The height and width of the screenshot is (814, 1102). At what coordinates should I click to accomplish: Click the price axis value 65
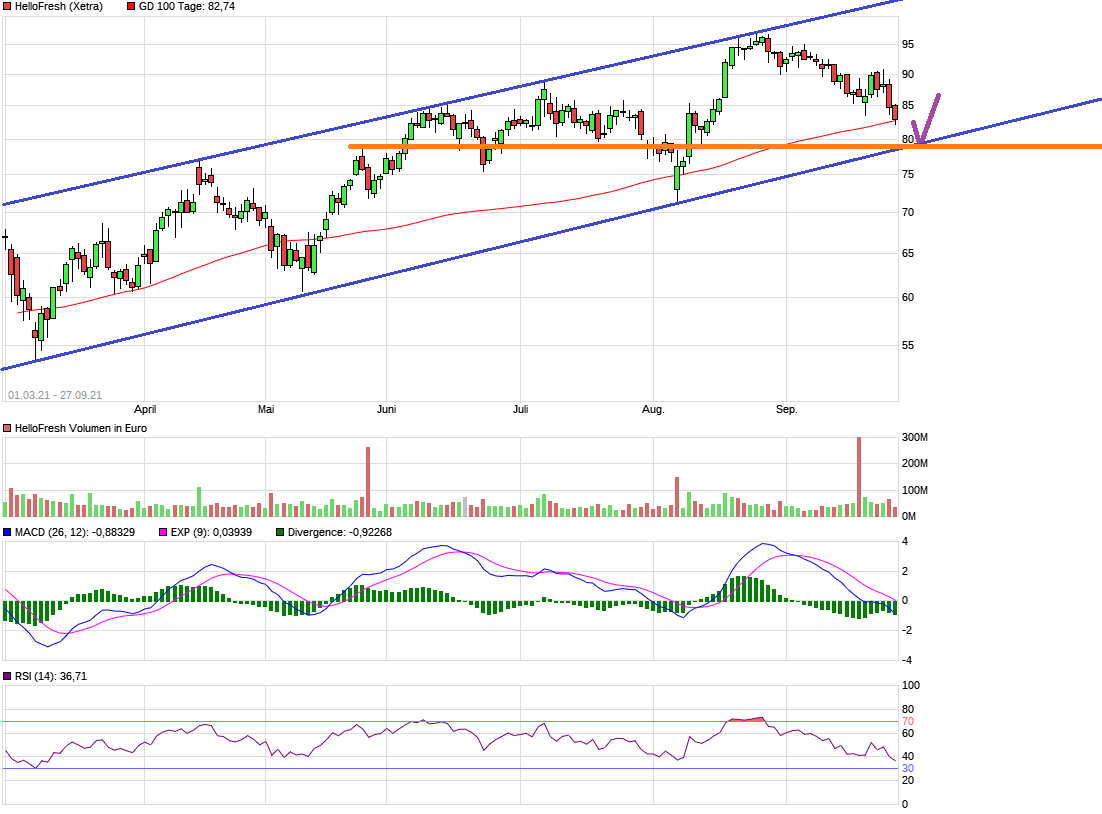[908, 253]
